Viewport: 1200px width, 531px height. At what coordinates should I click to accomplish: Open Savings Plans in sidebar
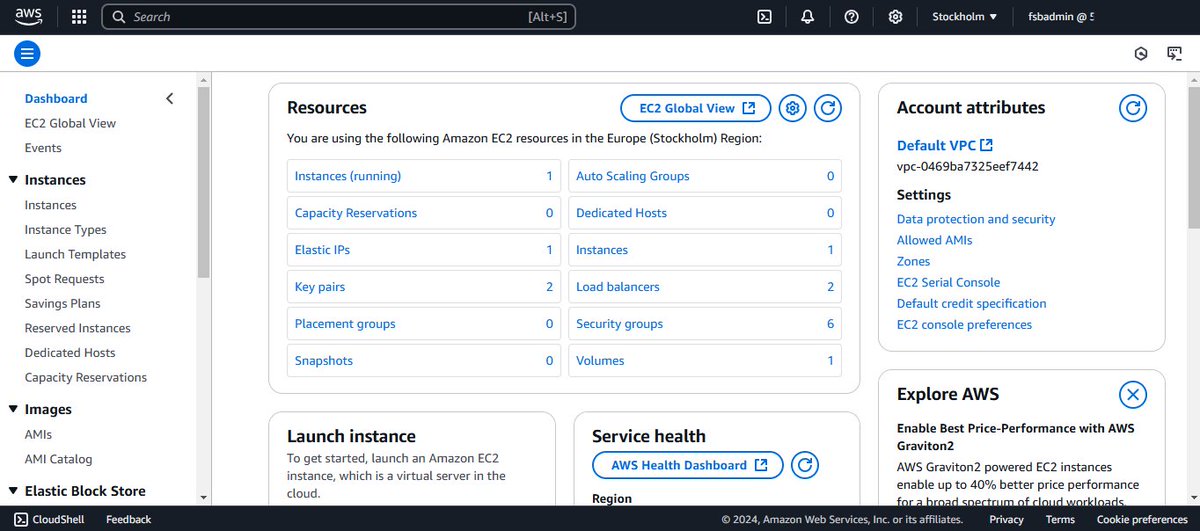click(62, 303)
